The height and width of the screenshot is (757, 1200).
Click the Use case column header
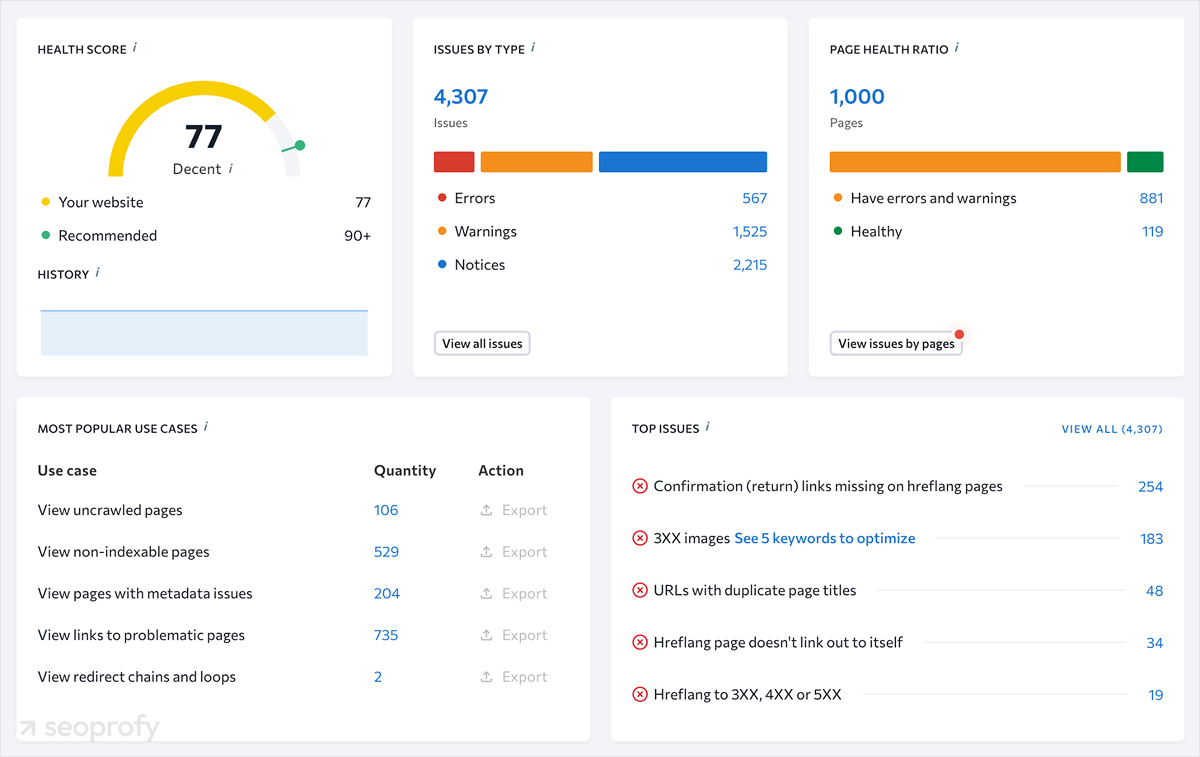coord(67,470)
